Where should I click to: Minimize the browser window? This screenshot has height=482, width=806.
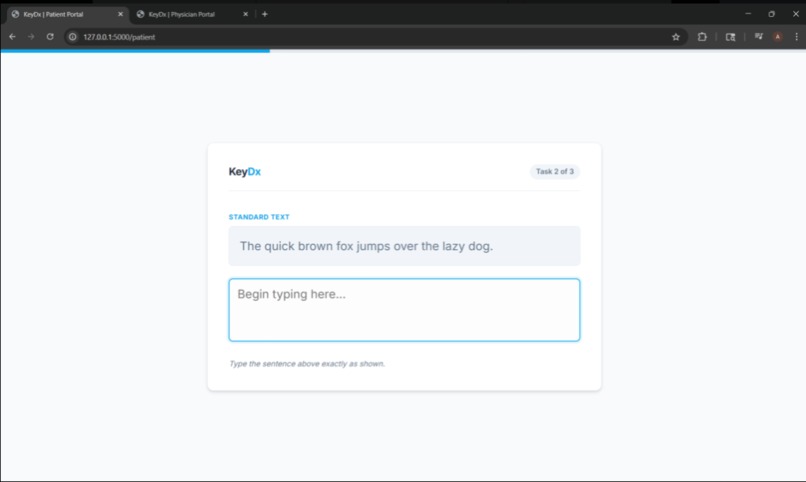point(748,14)
